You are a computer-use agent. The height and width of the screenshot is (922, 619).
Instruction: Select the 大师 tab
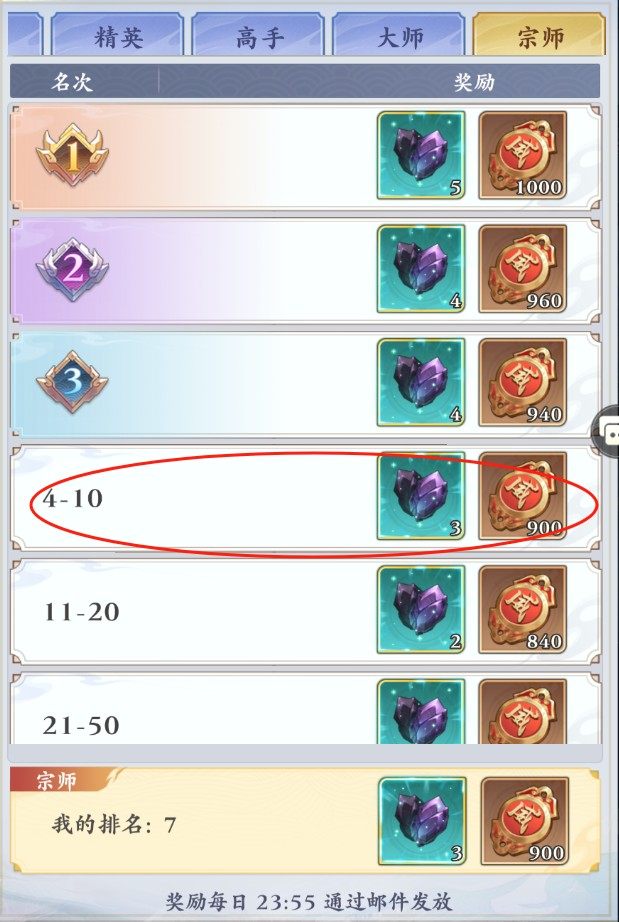click(399, 35)
